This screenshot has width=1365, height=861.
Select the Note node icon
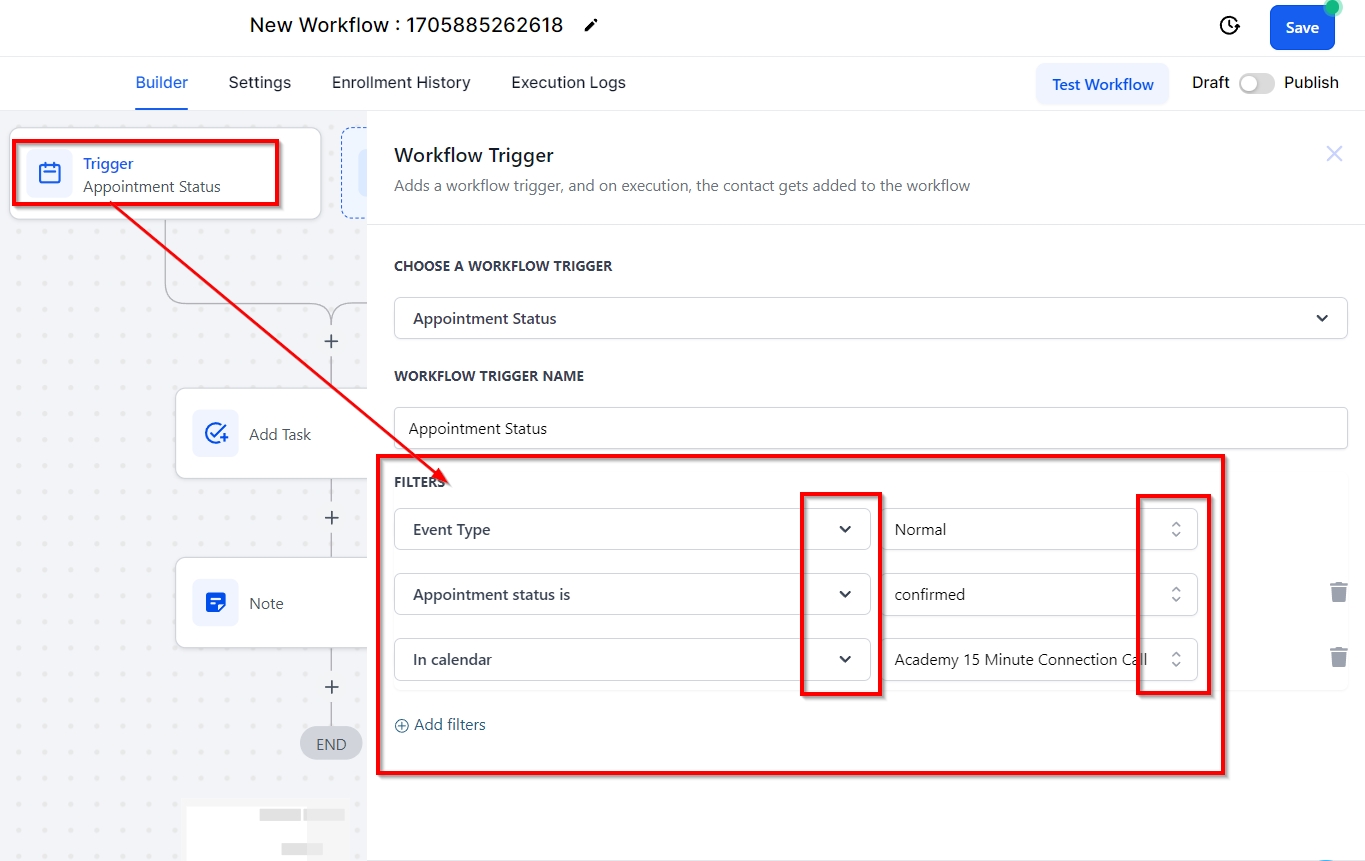tap(215, 603)
